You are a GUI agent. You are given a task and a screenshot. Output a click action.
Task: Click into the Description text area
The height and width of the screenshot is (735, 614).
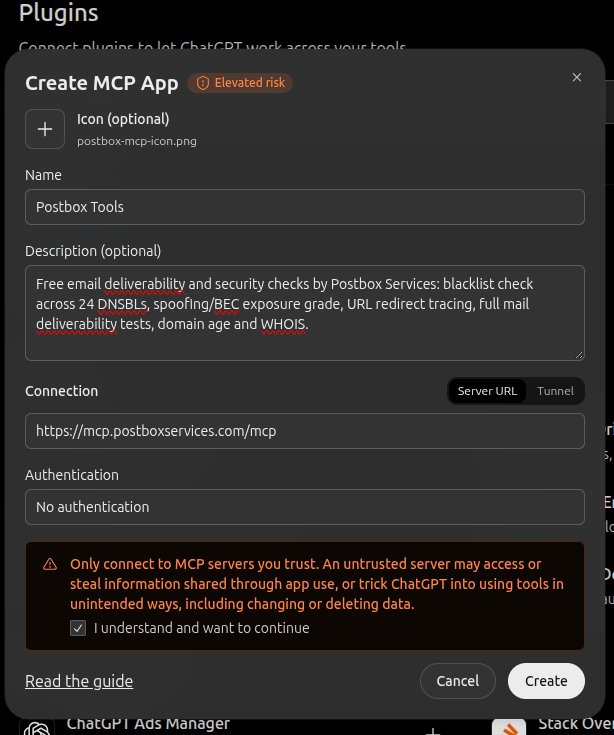pyautogui.click(x=305, y=313)
